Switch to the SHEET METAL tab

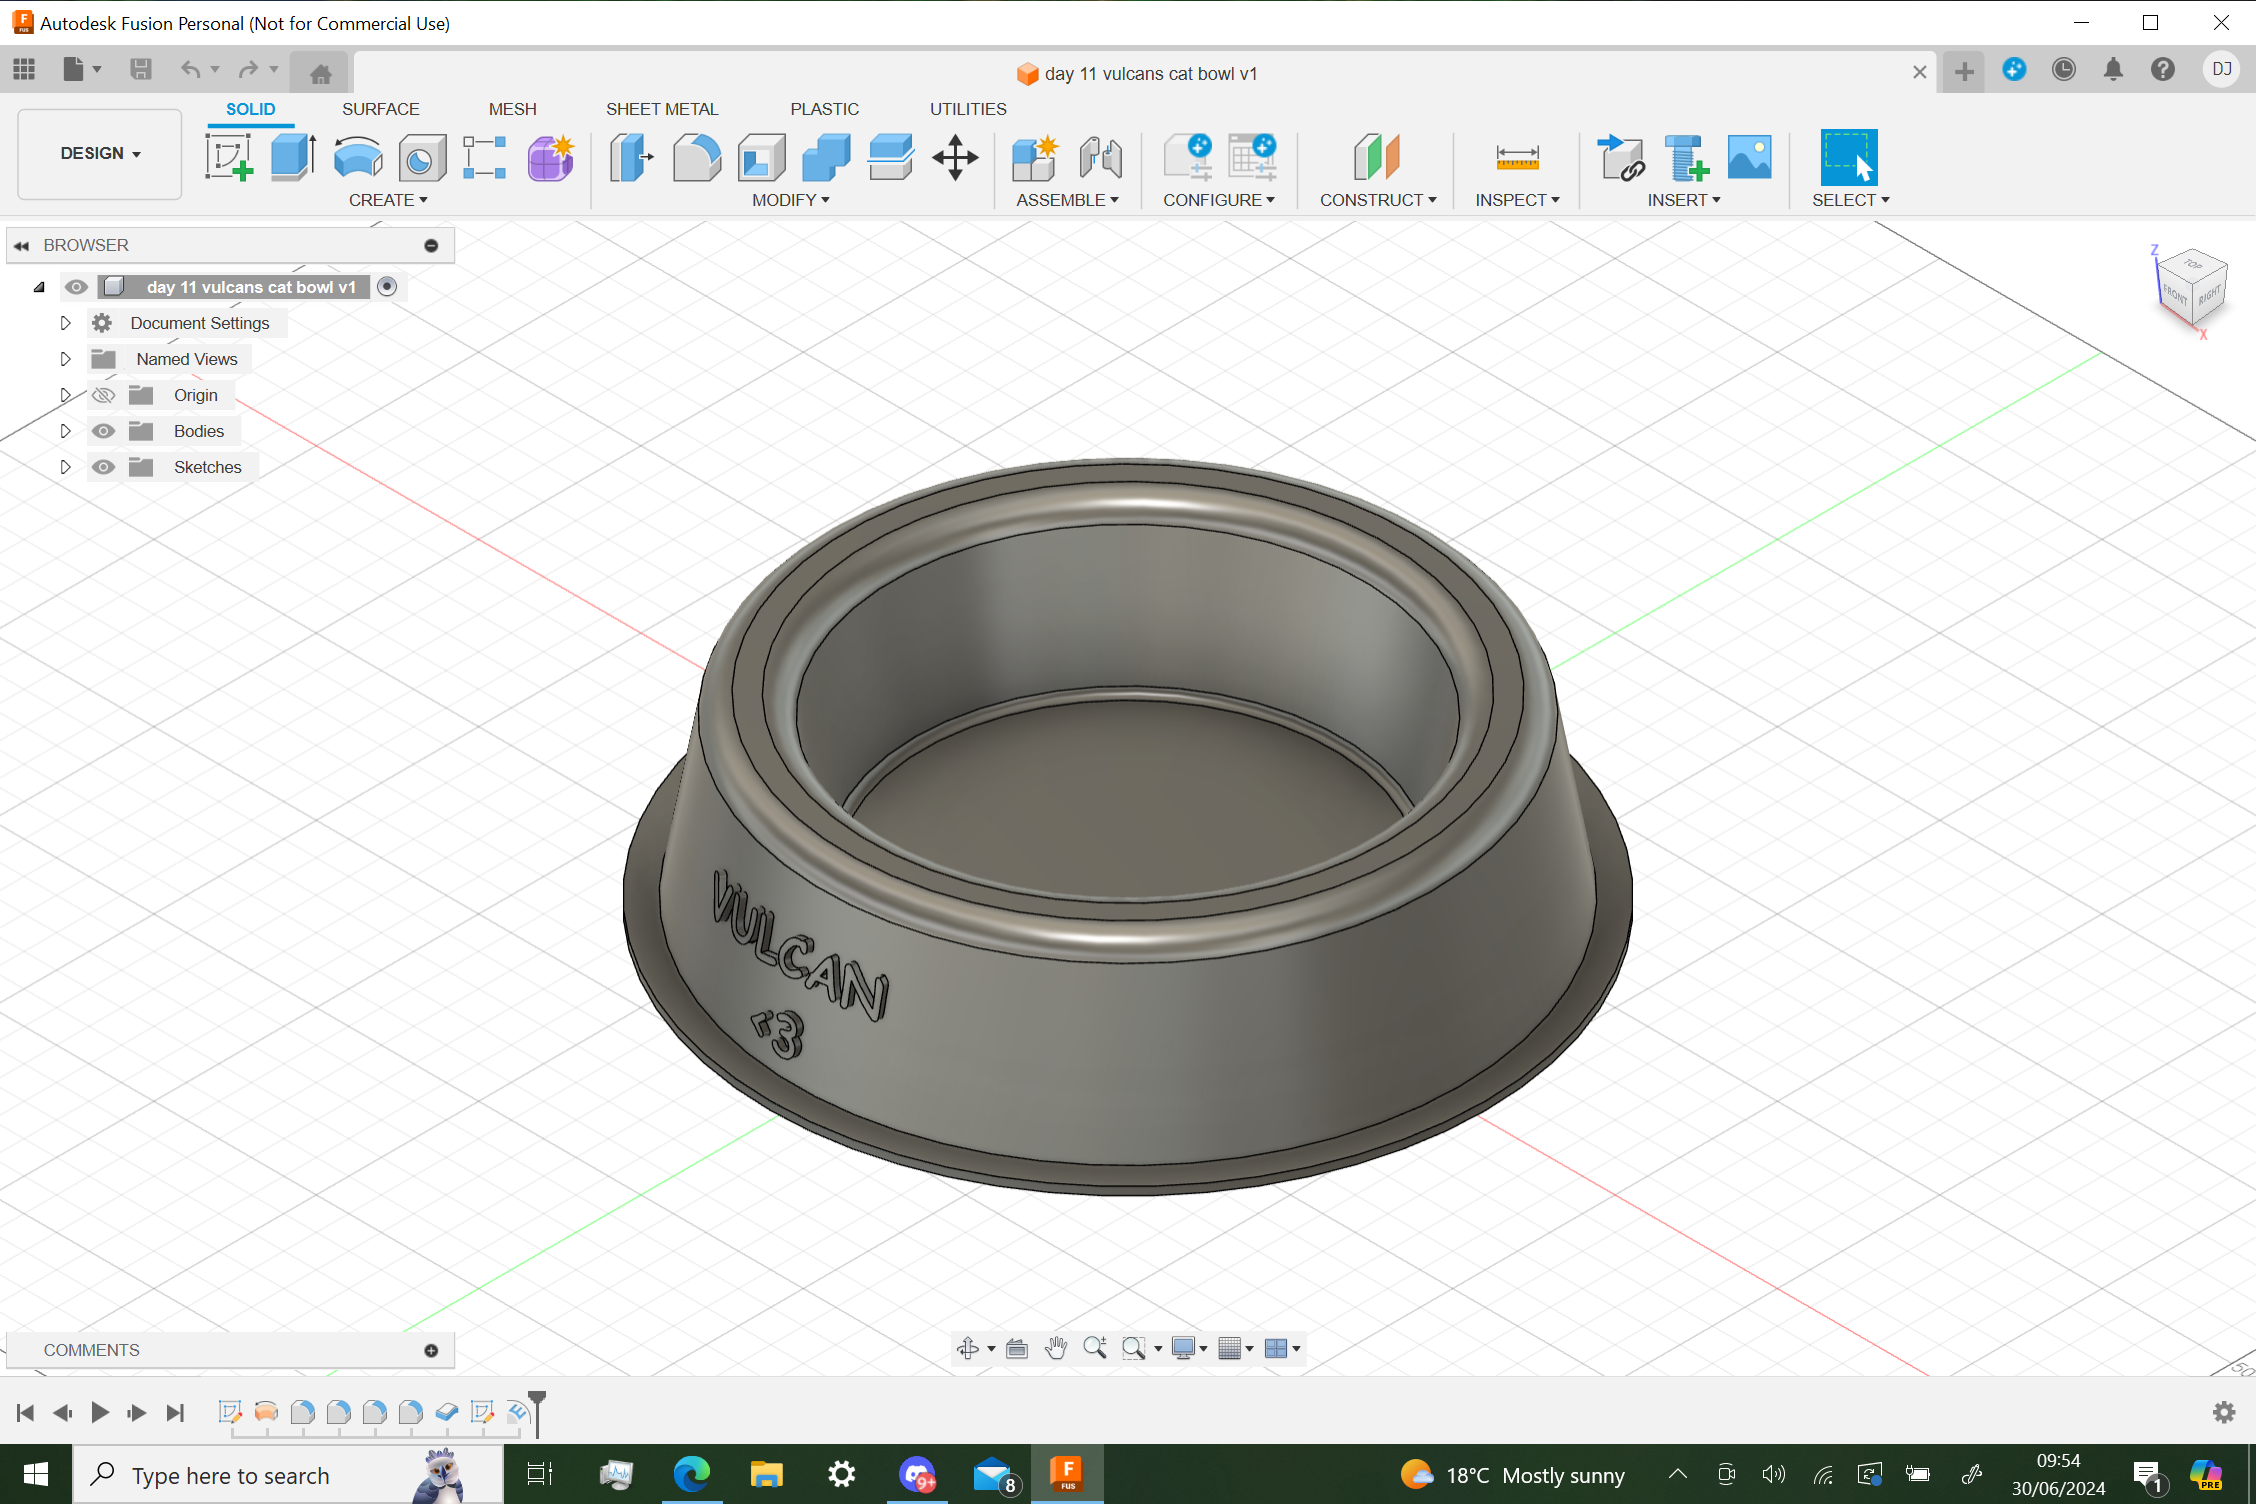(661, 109)
